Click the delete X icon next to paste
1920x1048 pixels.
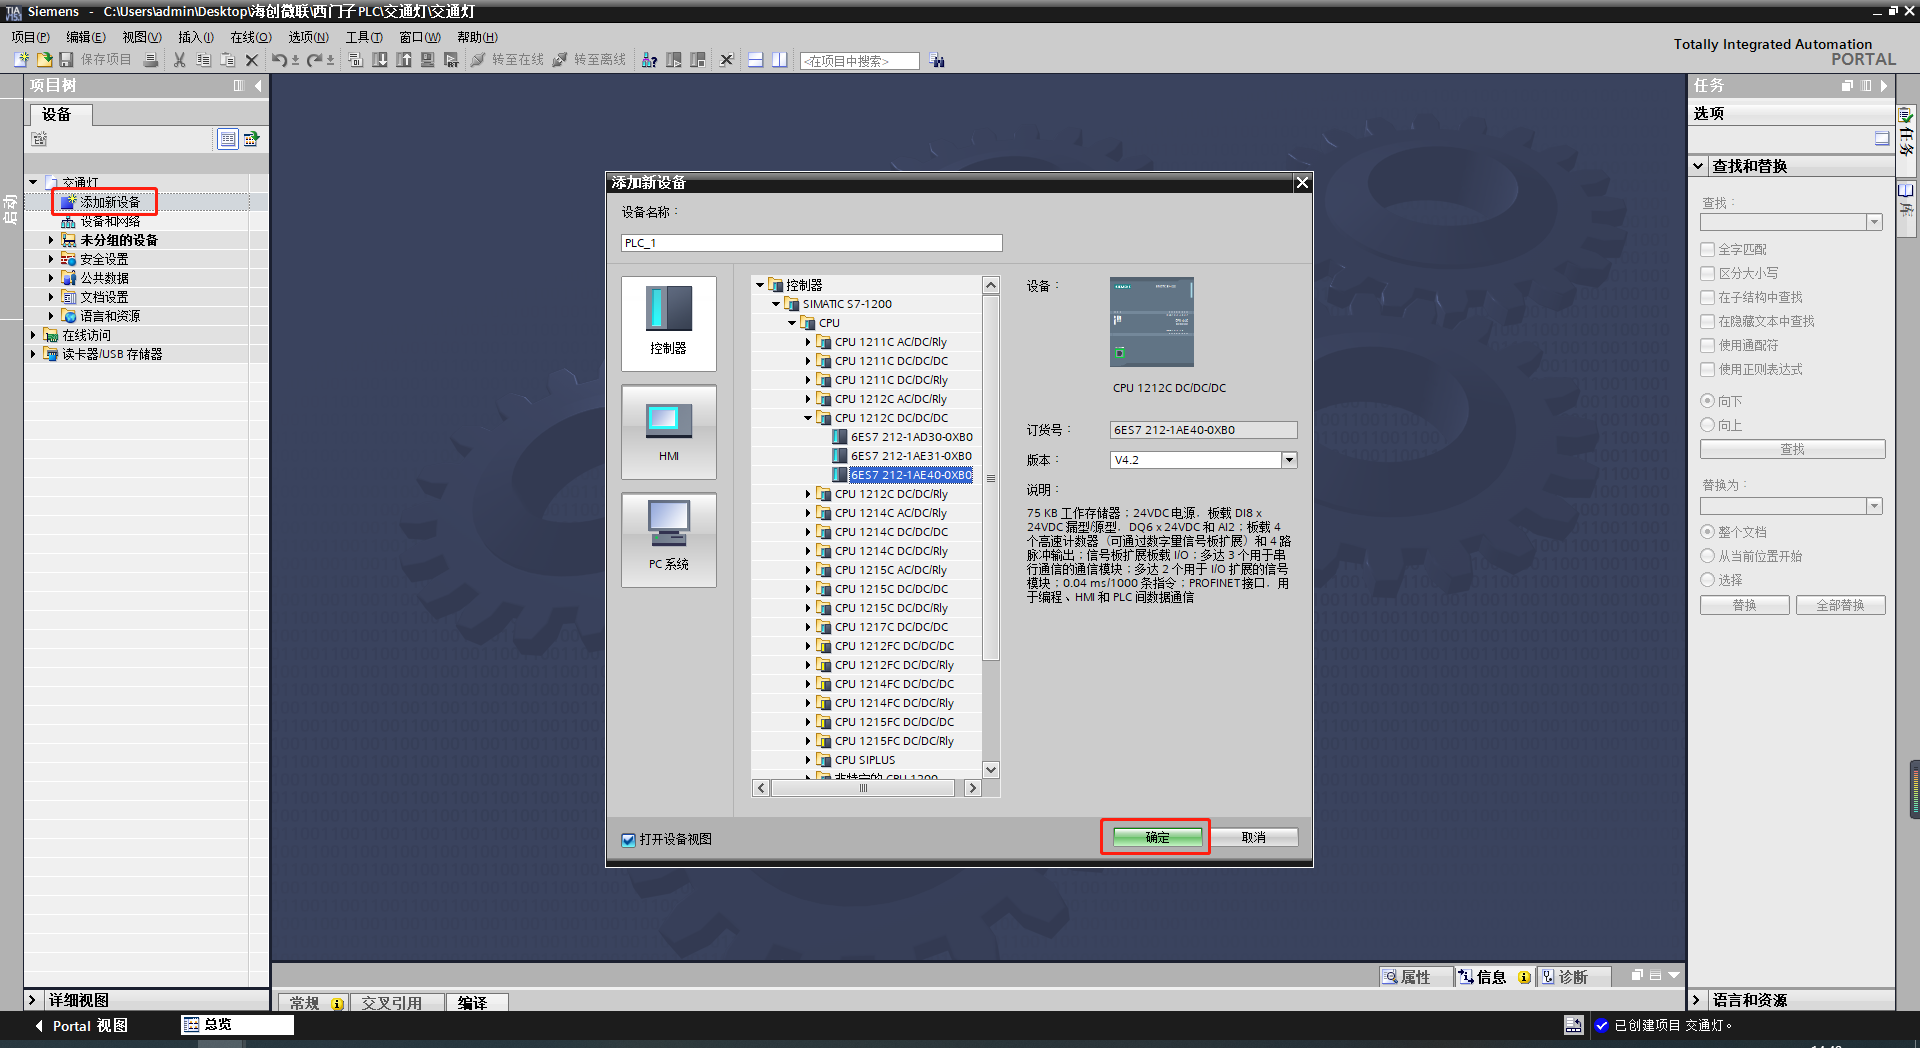[252, 60]
